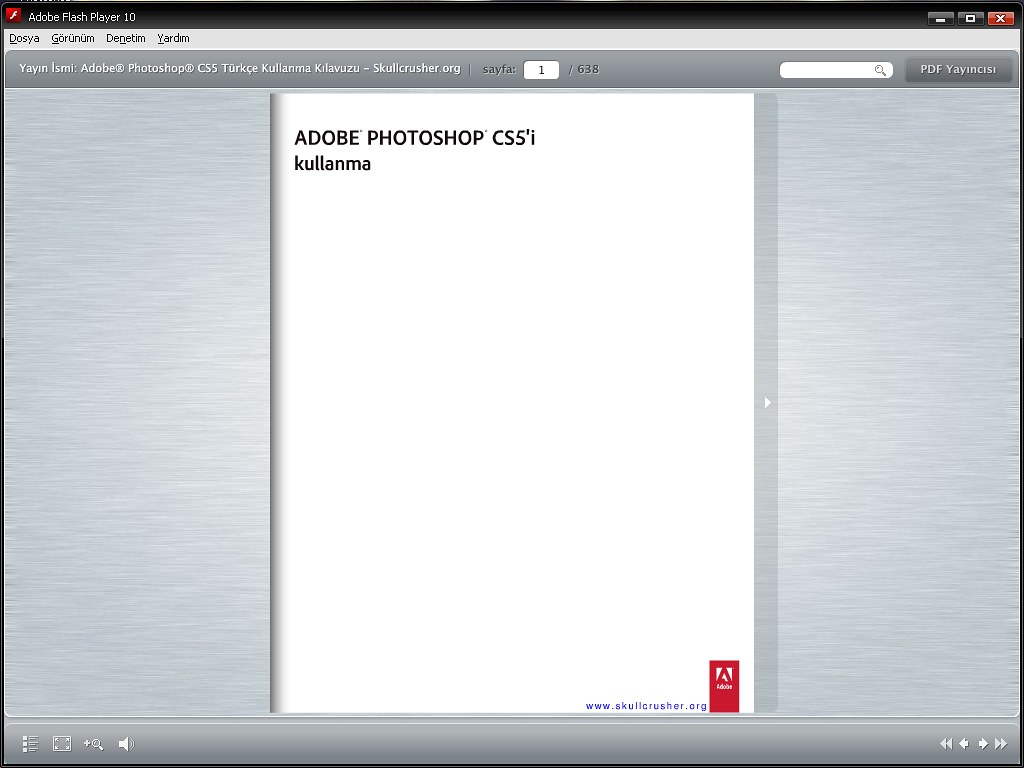
Task: Open the table of contents list icon
Action: 31,744
